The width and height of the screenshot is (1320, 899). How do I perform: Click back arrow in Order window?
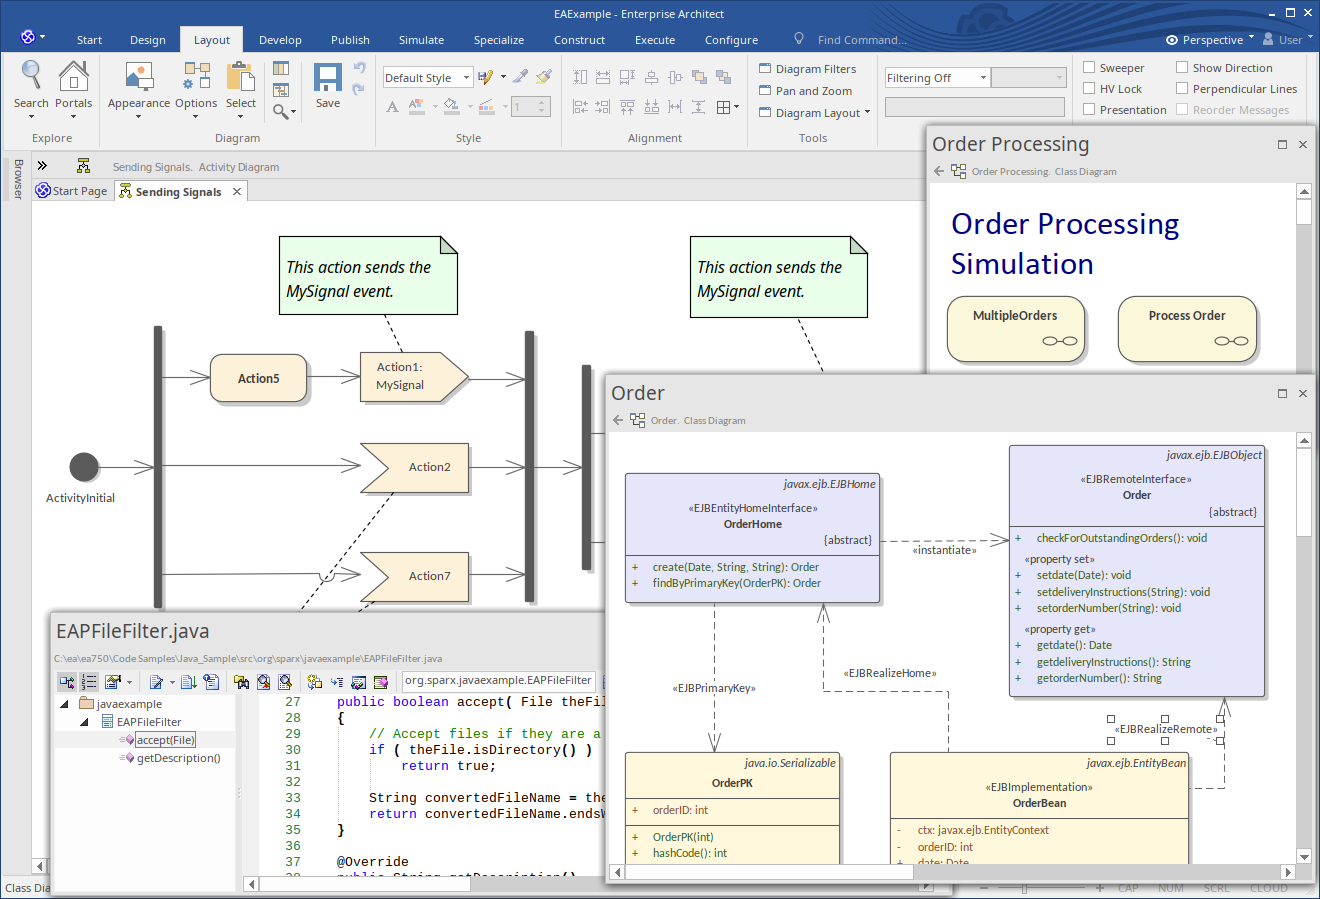[x=618, y=420]
